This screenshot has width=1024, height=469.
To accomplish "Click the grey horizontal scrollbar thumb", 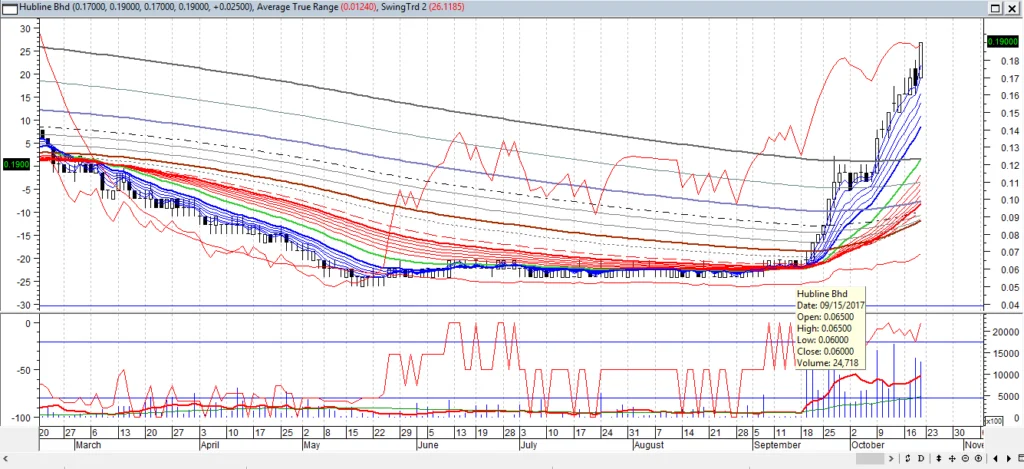I will 870,458.
